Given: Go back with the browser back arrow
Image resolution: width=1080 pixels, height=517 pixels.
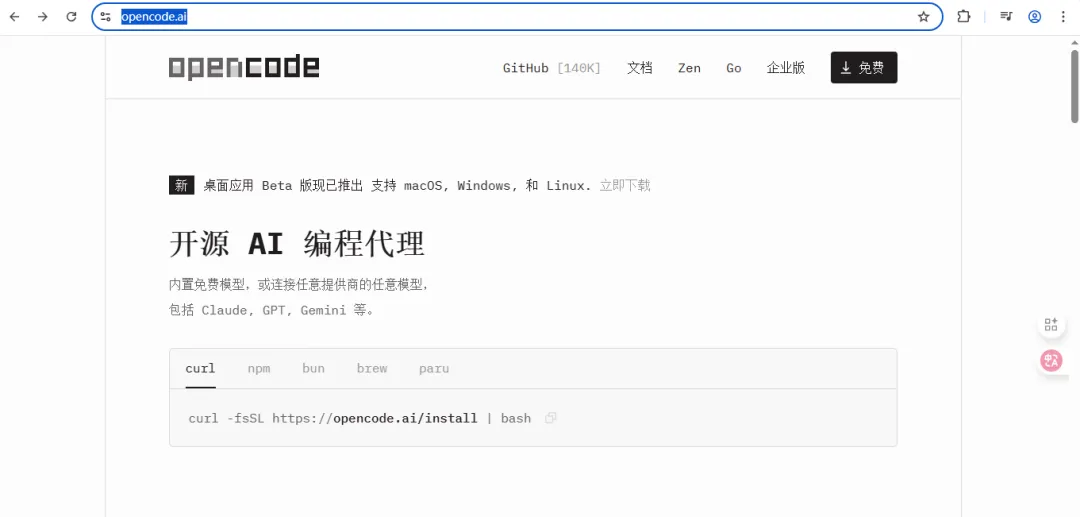Looking at the screenshot, I should 14,17.
